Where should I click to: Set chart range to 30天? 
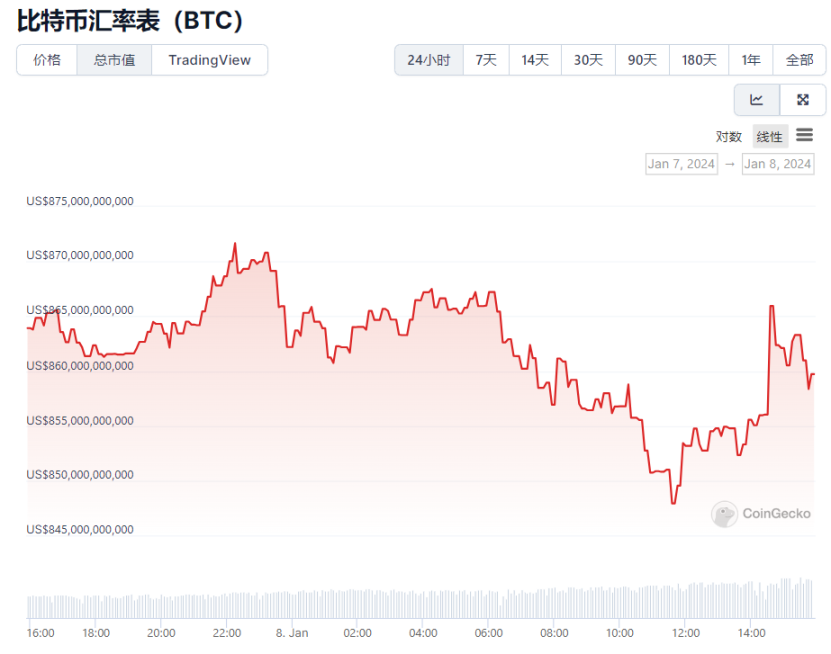tap(588, 60)
